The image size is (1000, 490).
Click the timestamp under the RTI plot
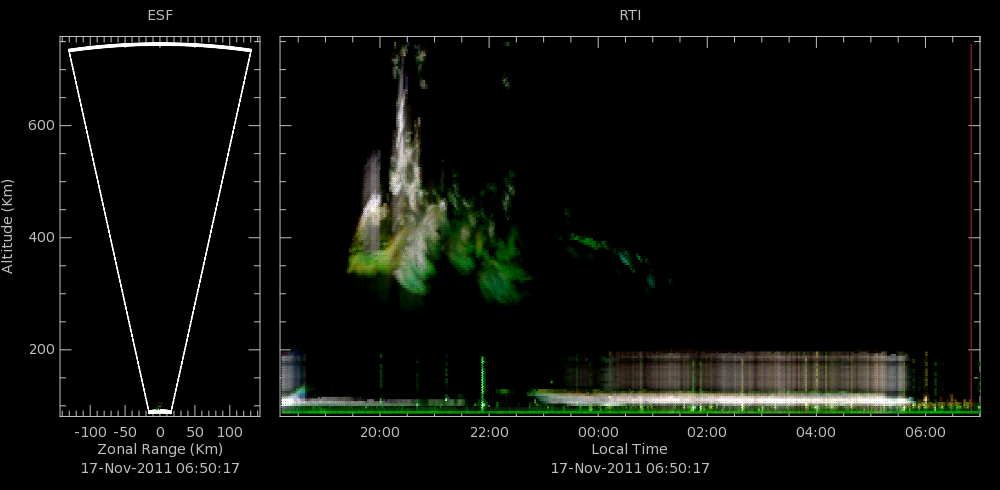click(x=630, y=468)
